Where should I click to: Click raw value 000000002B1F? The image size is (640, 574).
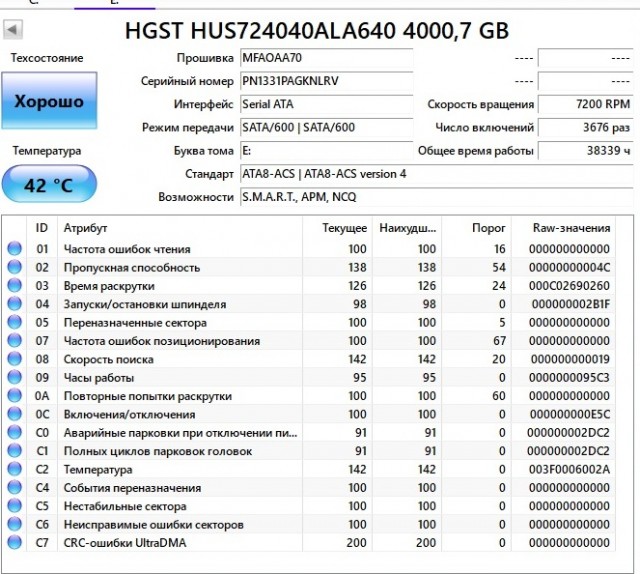[x=571, y=304]
